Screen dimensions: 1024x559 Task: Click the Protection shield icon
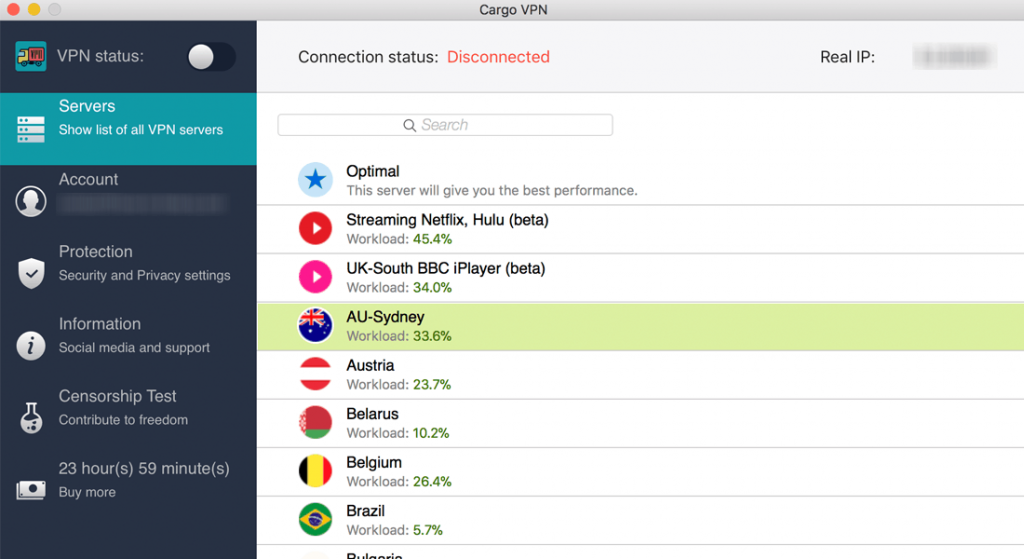coord(31,273)
